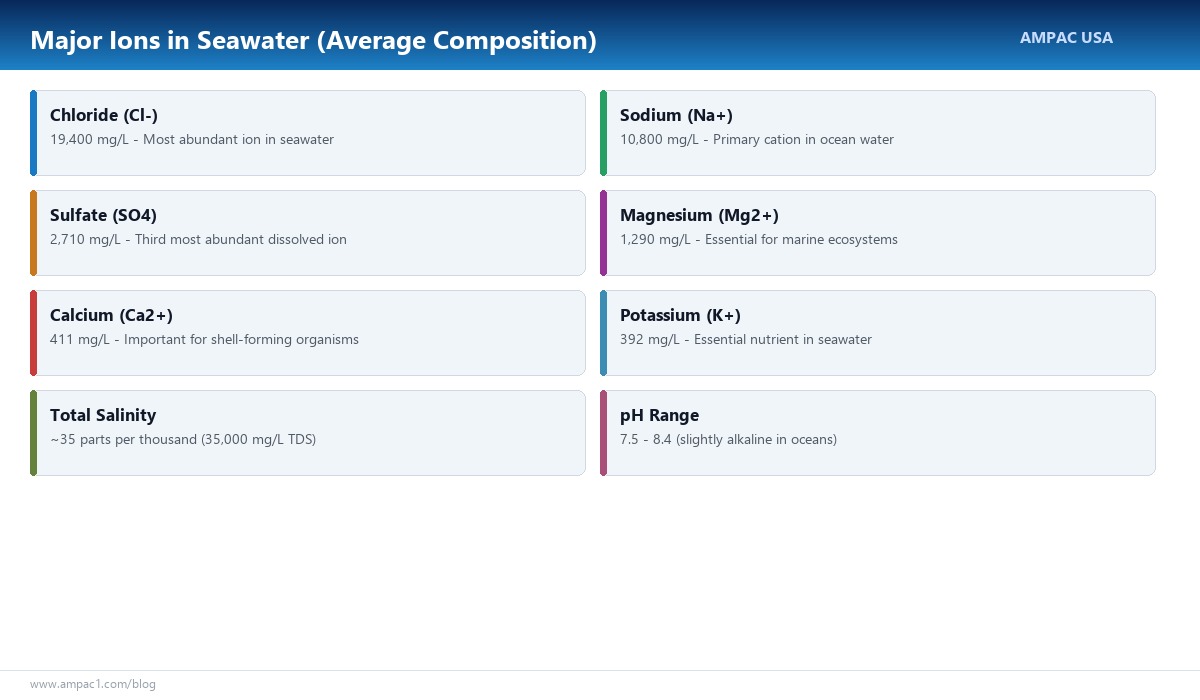Select the Magnesium (Mg2+) card title
The image size is (1200, 700).
pos(699,215)
